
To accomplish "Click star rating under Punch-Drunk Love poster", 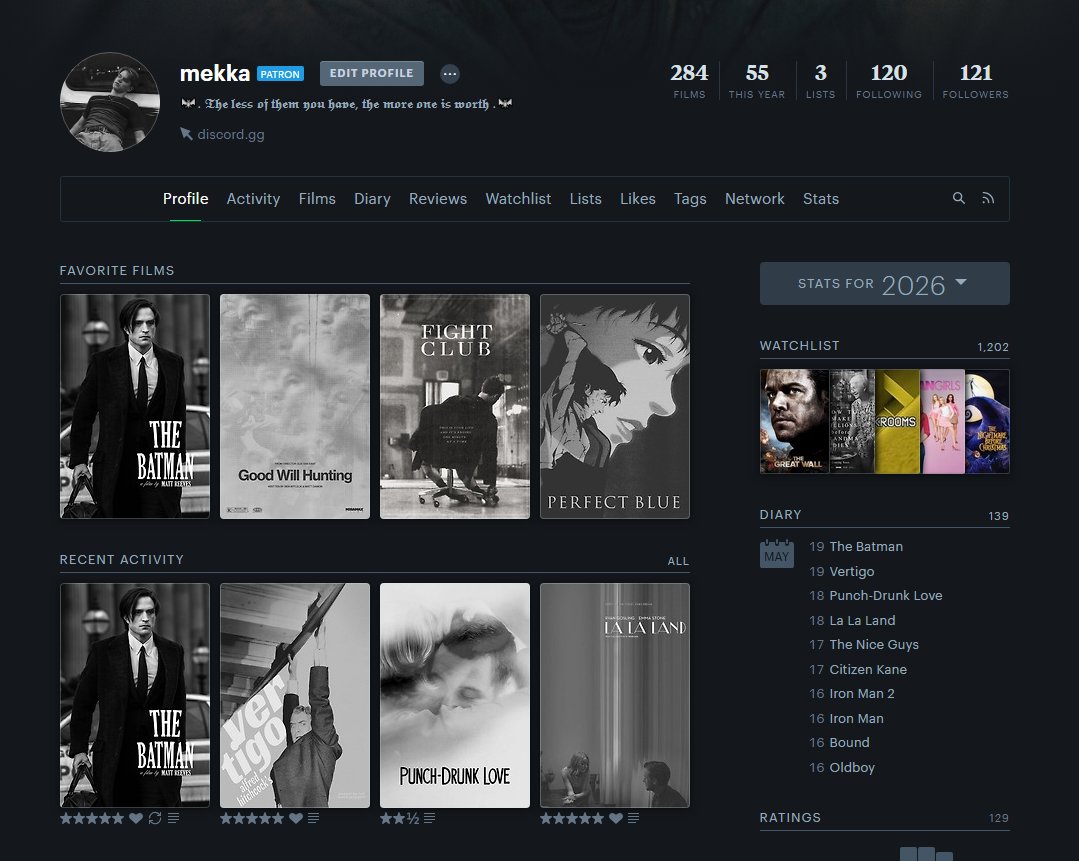I will (x=399, y=818).
